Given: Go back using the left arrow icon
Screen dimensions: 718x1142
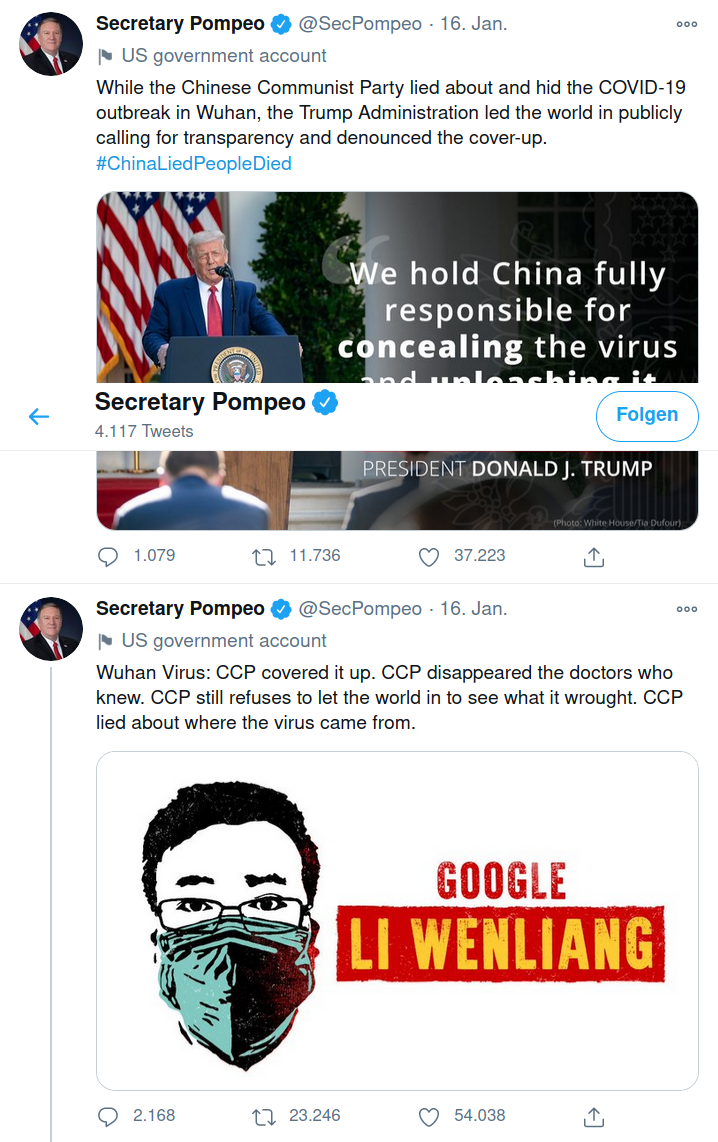Looking at the screenshot, I should 39,417.
